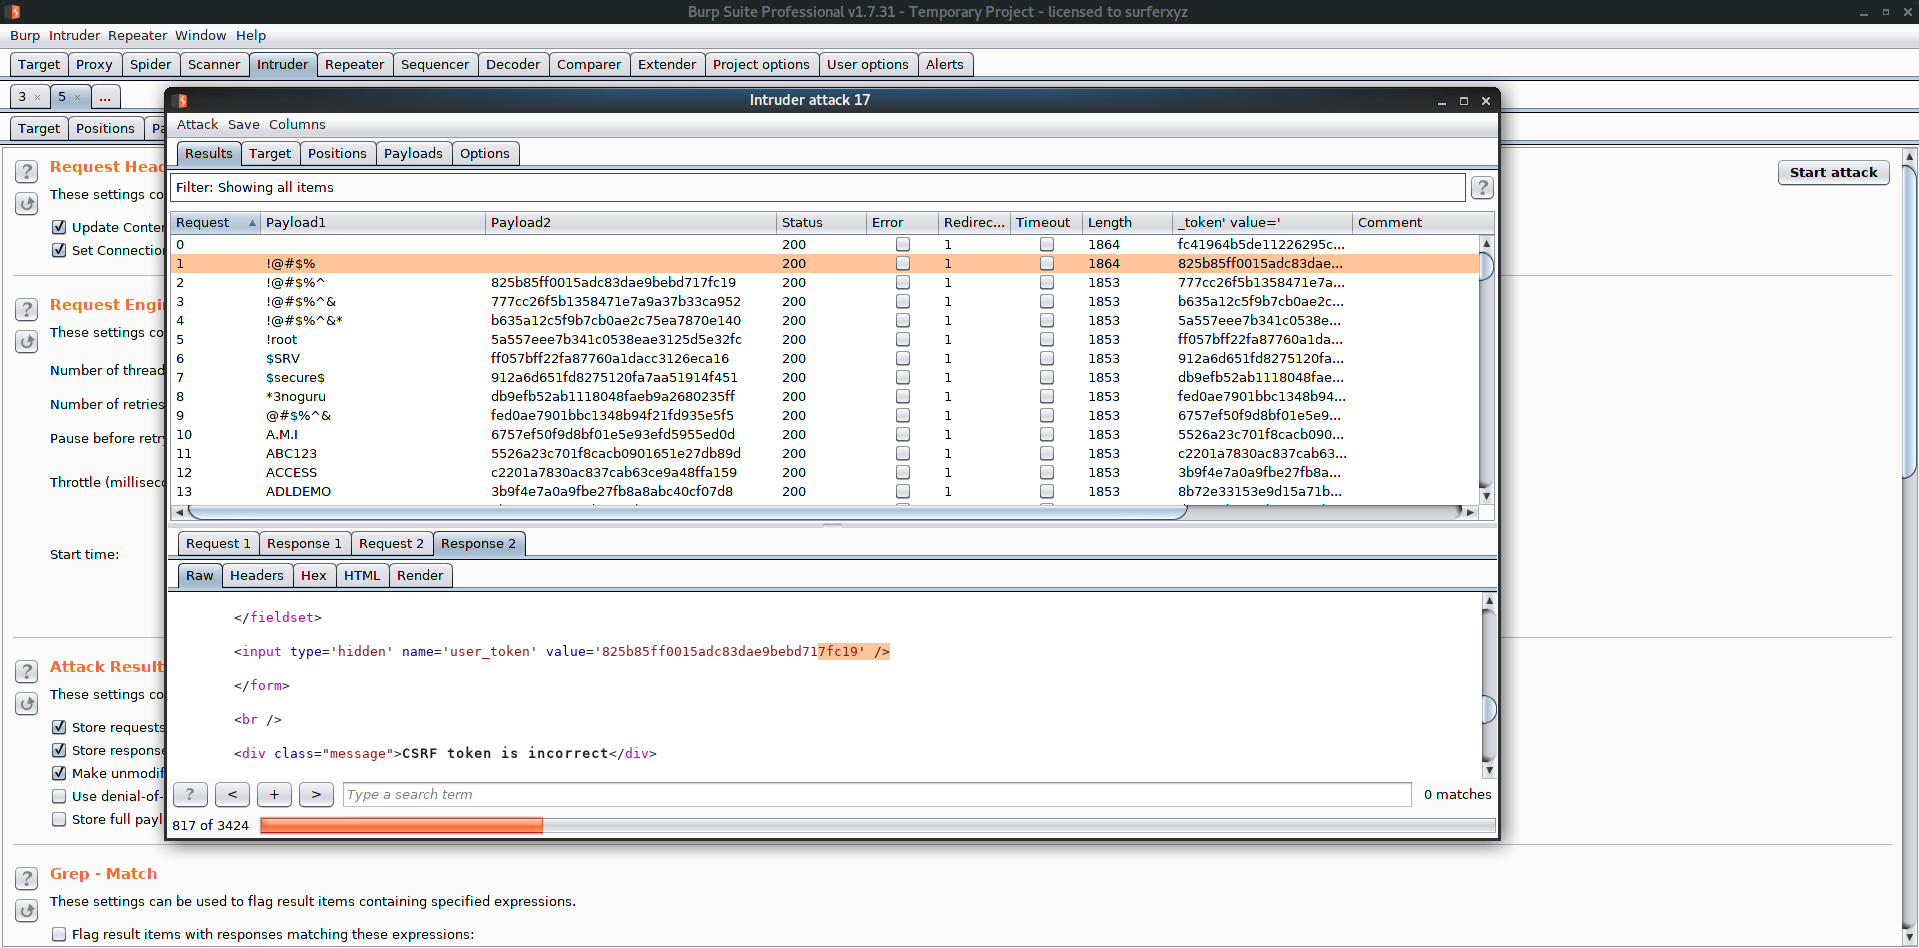1919x948 pixels.
Task: Toggle Store responses checkbox
Action: [59, 750]
